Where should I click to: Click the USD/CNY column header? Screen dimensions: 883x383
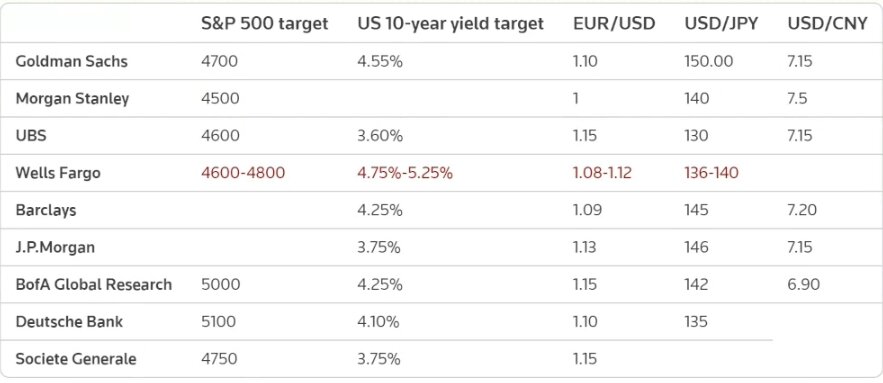(827, 24)
